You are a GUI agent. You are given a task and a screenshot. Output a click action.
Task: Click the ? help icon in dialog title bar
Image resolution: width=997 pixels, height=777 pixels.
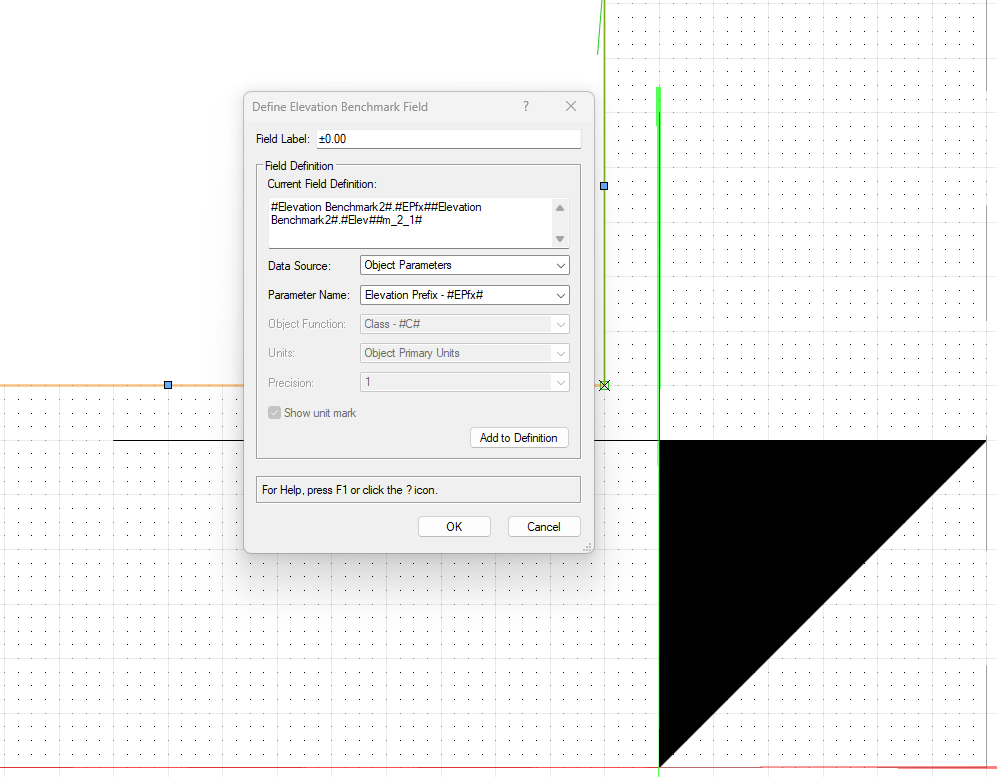tap(526, 106)
